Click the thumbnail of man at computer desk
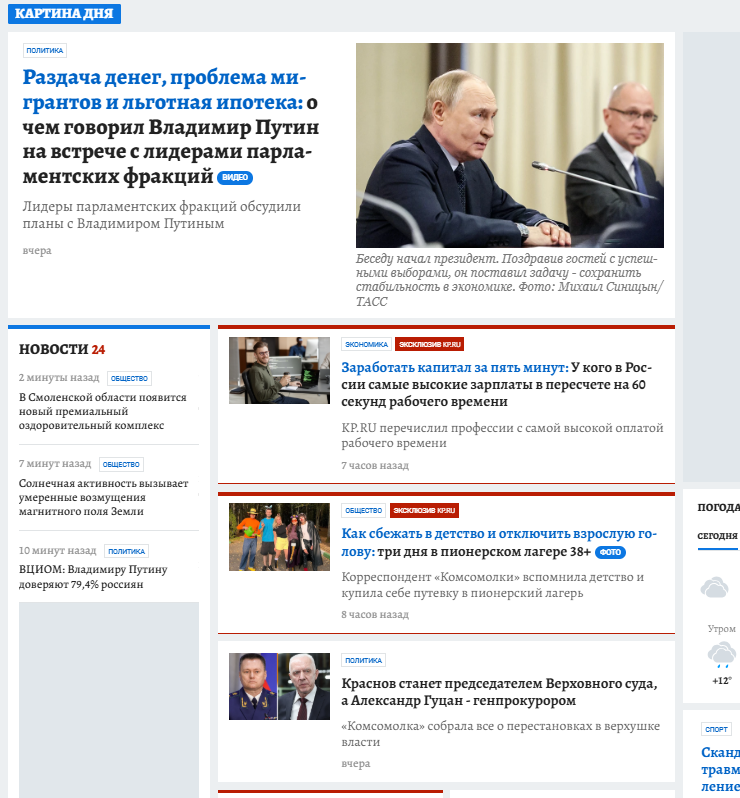Screen dimensions: 740x798 (x=279, y=370)
